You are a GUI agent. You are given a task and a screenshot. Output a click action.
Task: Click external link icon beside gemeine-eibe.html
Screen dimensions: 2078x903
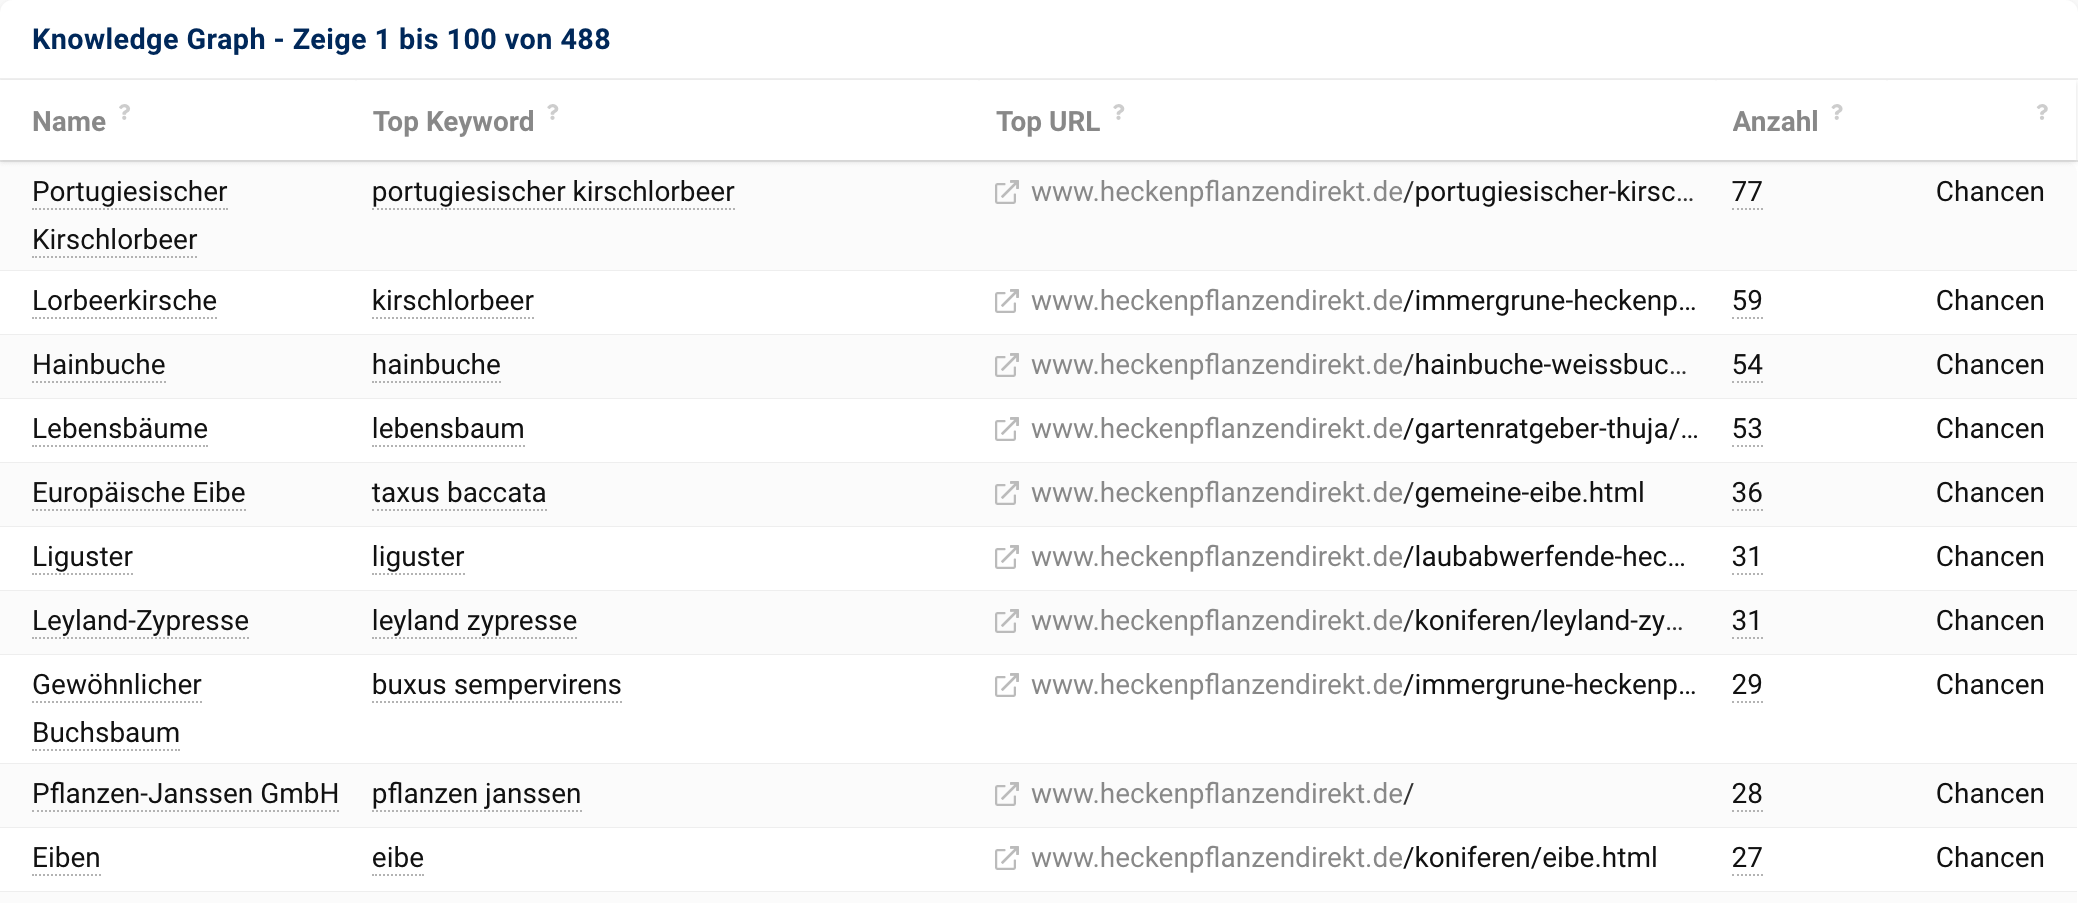1006,493
